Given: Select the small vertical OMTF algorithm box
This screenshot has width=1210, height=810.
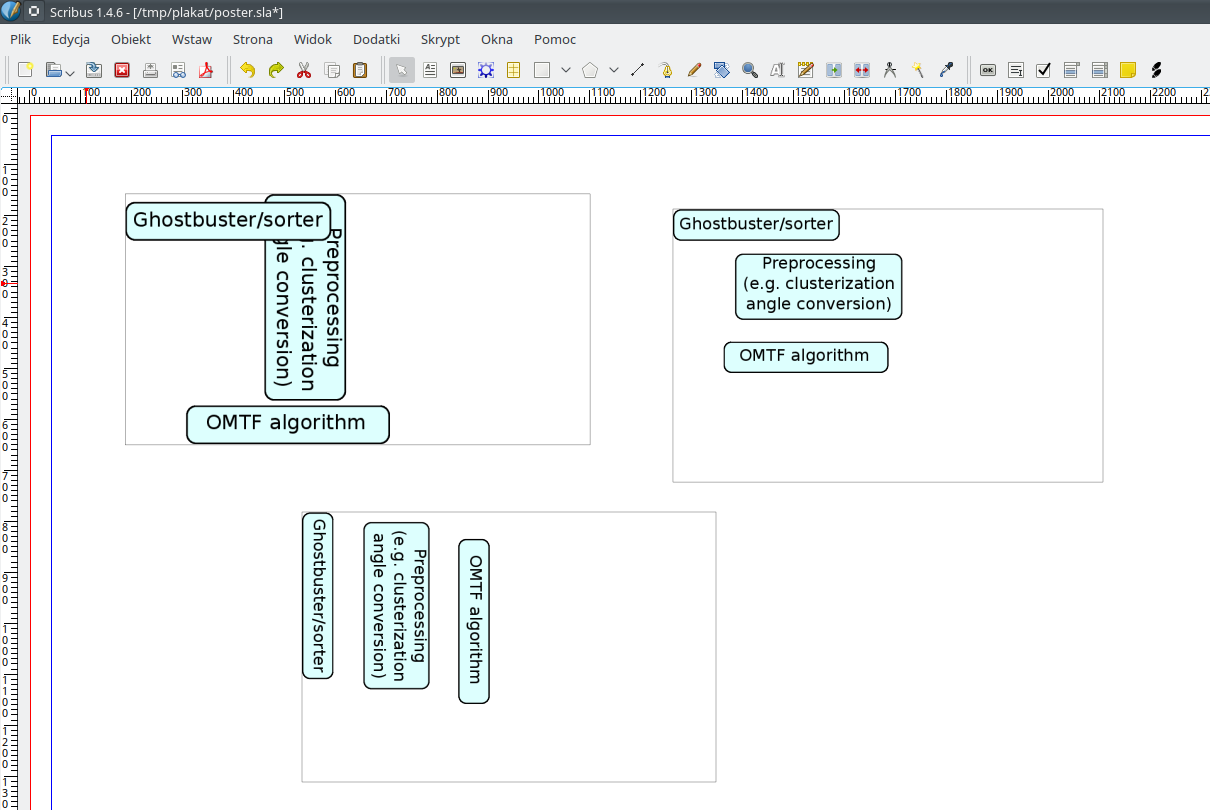Looking at the screenshot, I should pyautogui.click(x=474, y=621).
